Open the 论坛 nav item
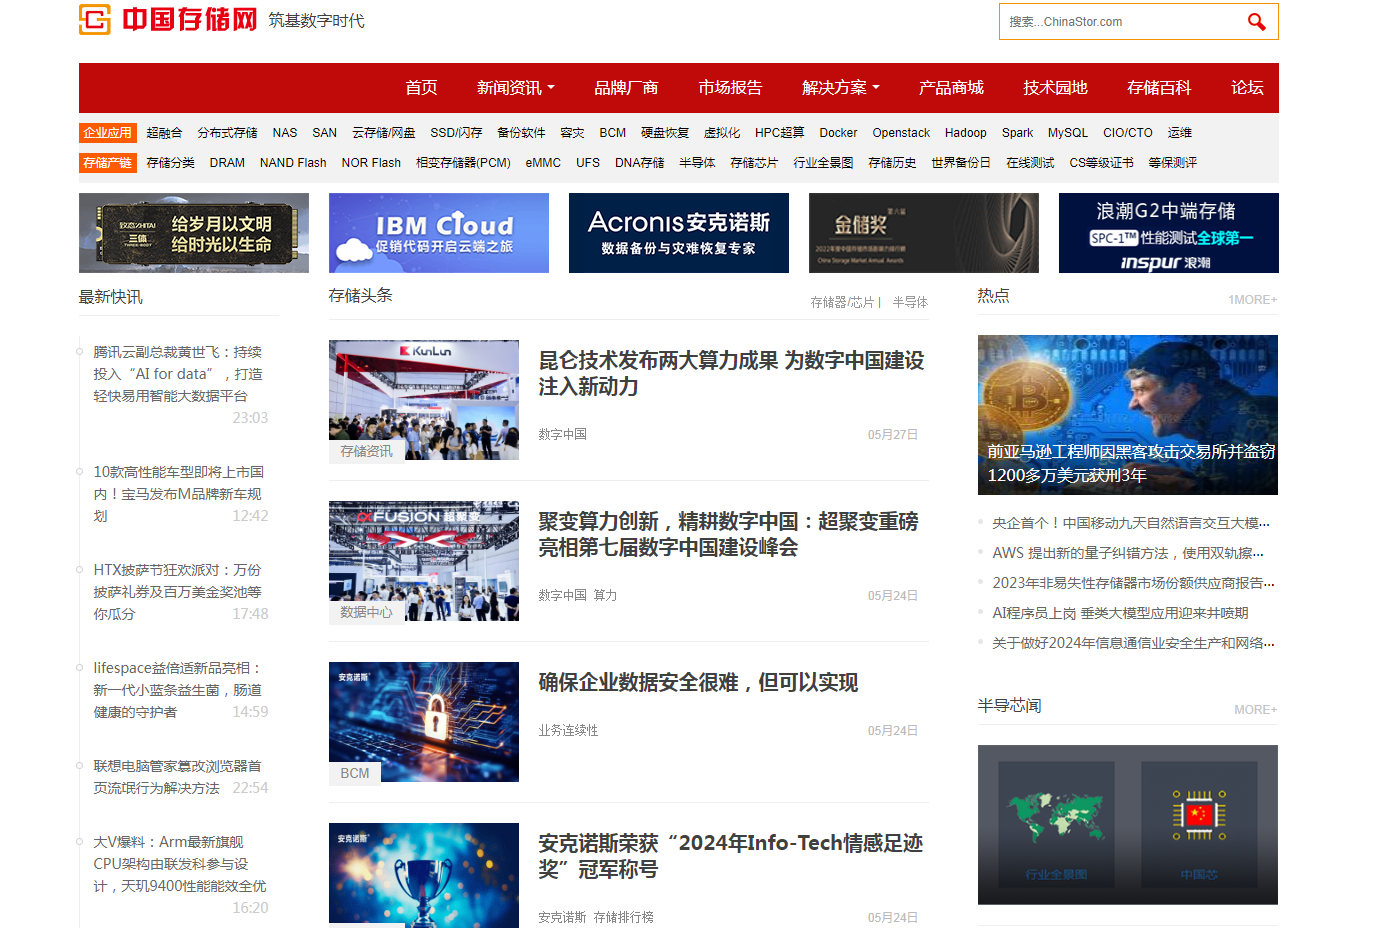 [x=1247, y=88]
